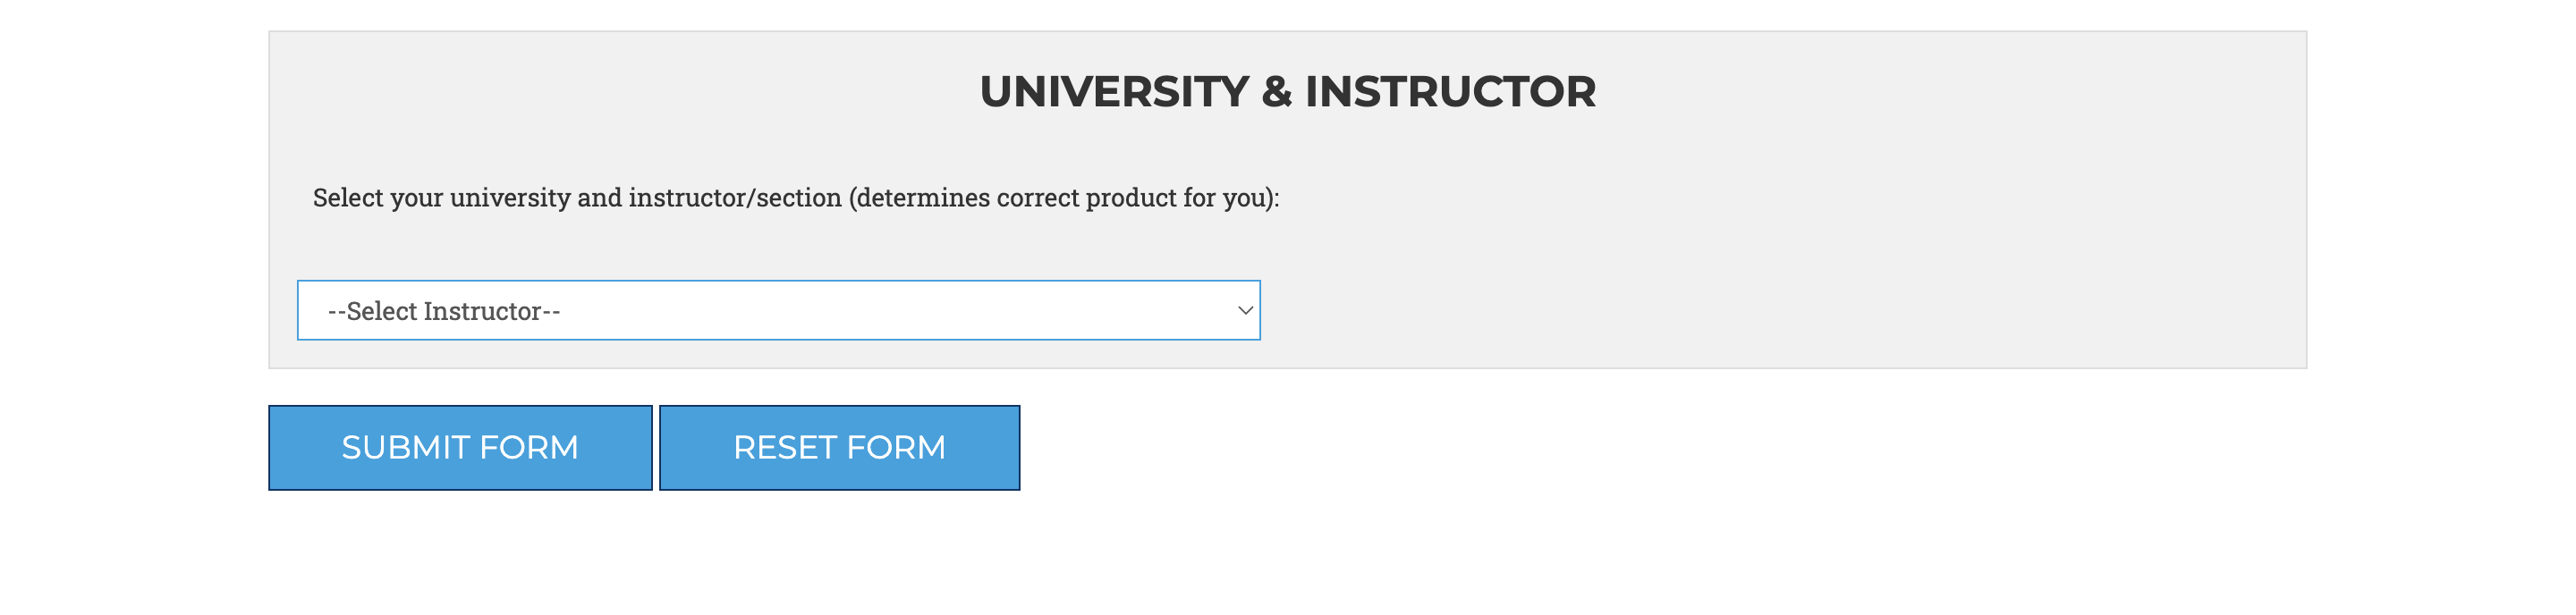Image resolution: width=2576 pixels, height=615 pixels.
Task: Click "instructor/section" in the instruction line
Action: click(x=735, y=198)
